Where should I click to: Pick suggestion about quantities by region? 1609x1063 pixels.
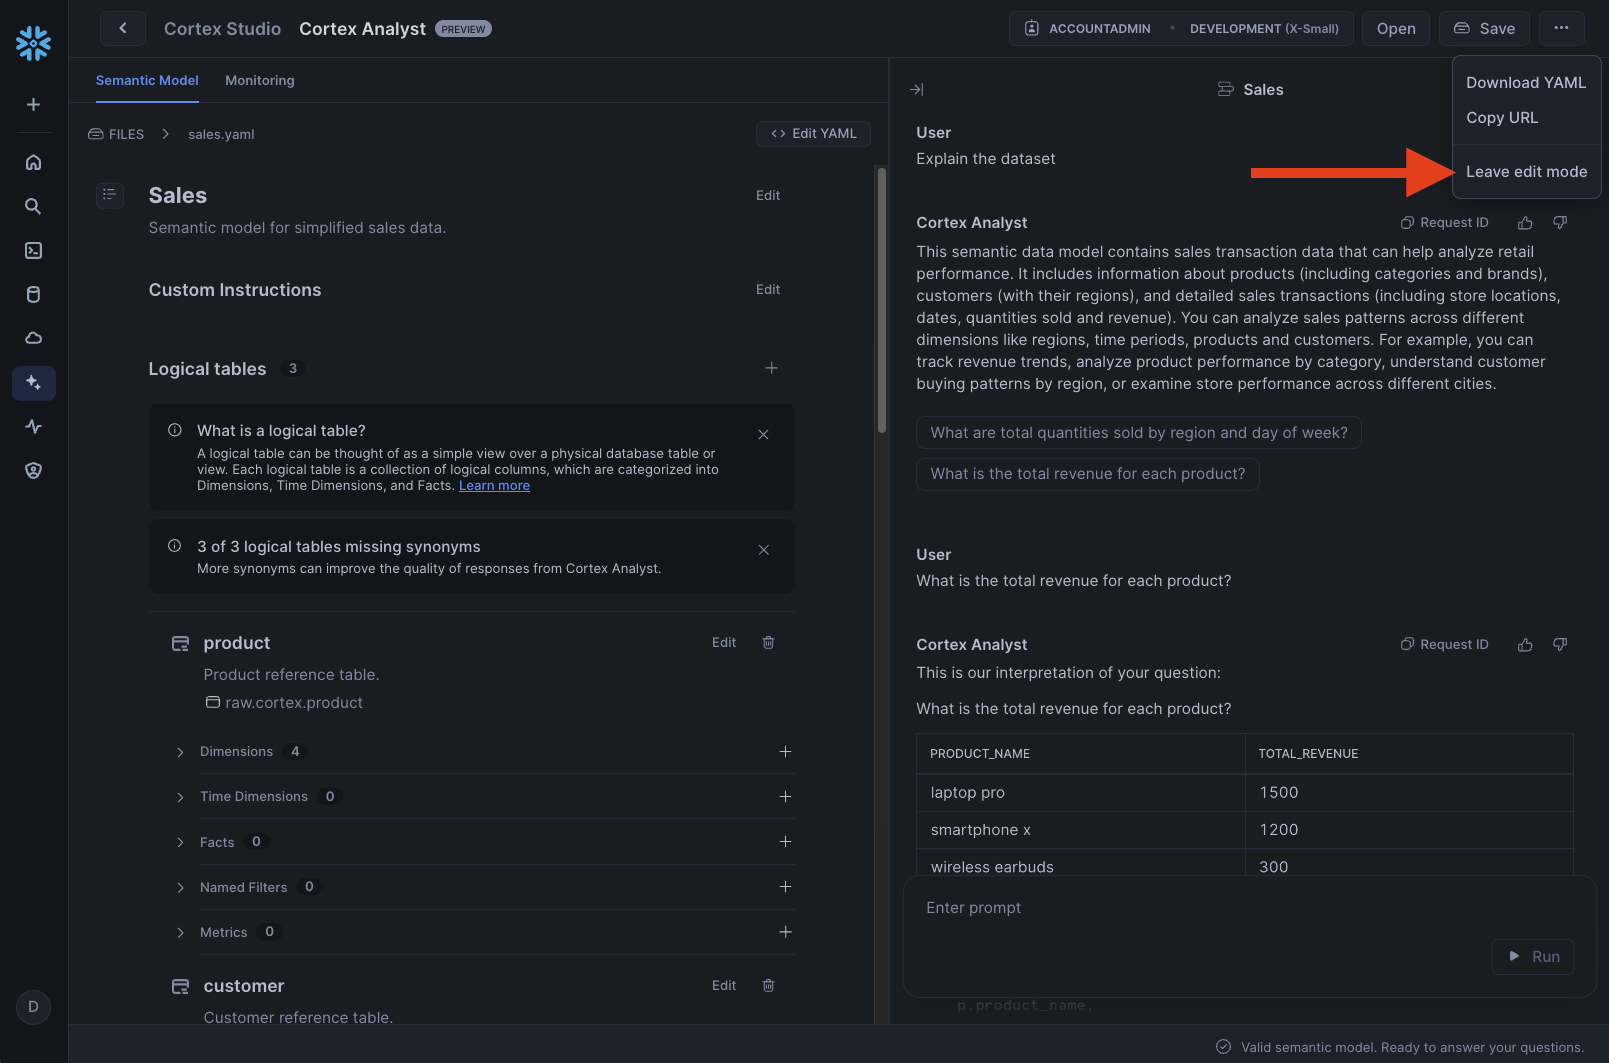click(x=1139, y=432)
